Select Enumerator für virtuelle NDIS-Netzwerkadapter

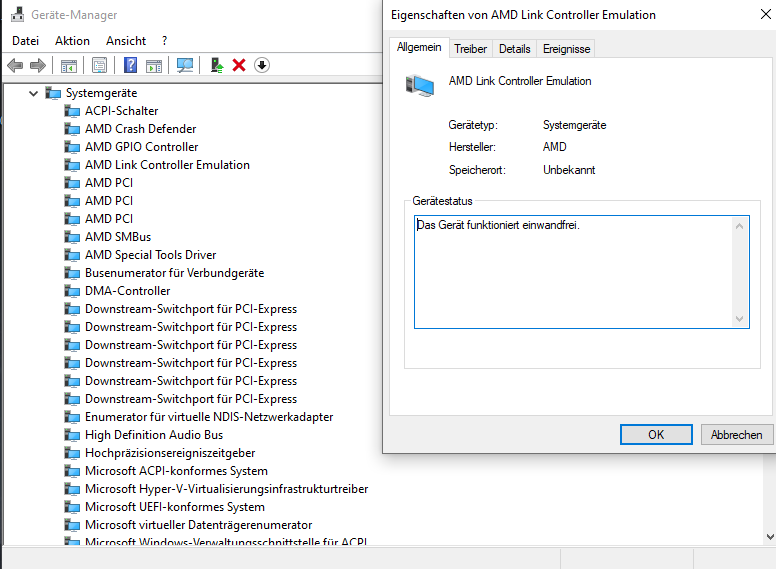click(209, 417)
